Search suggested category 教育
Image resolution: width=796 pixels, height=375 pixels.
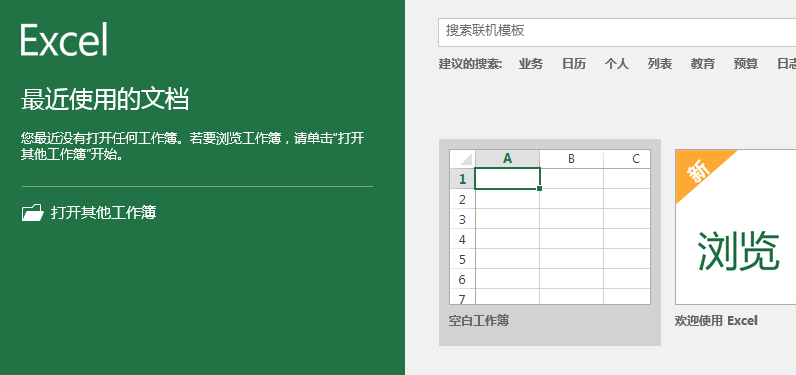click(703, 63)
